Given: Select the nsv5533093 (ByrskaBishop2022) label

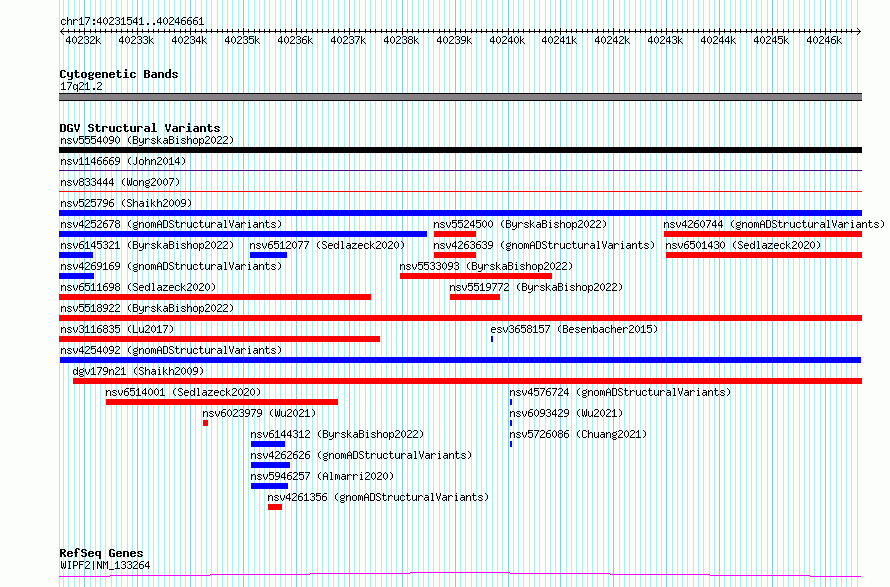Looking at the screenshot, I should click(x=486, y=266).
